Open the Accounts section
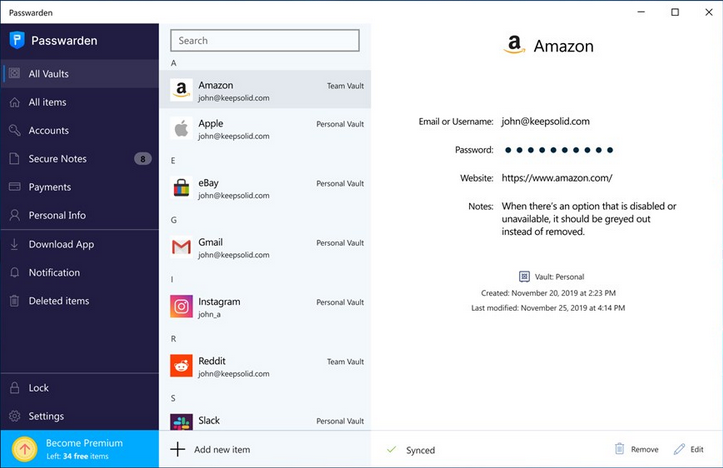The height and width of the screenshot is (468, 723). [x=80, y=130]
